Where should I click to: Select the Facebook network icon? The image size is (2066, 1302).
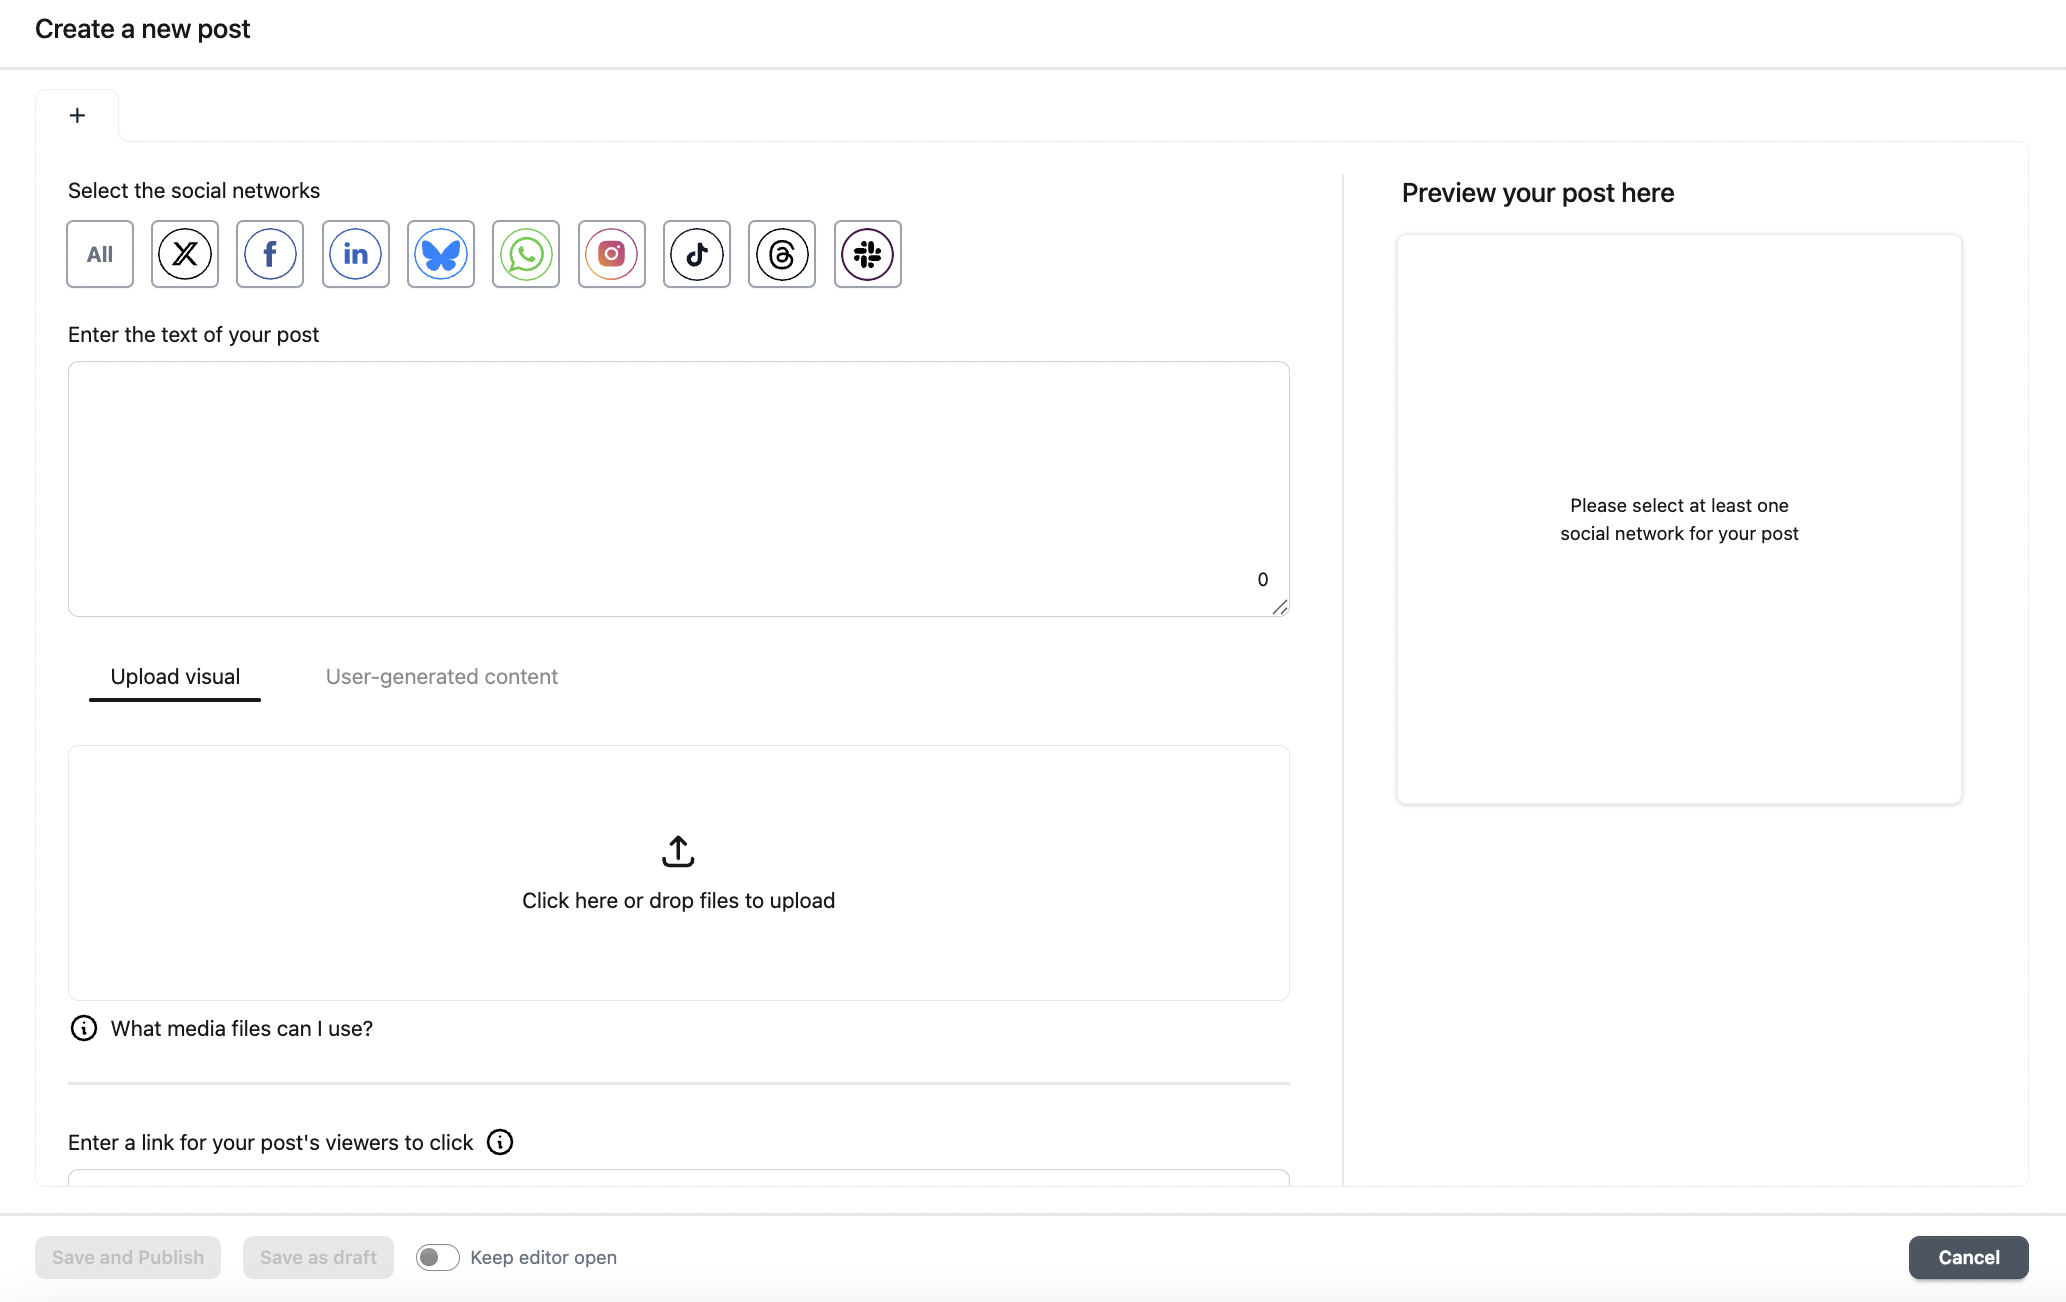(270, 254)
